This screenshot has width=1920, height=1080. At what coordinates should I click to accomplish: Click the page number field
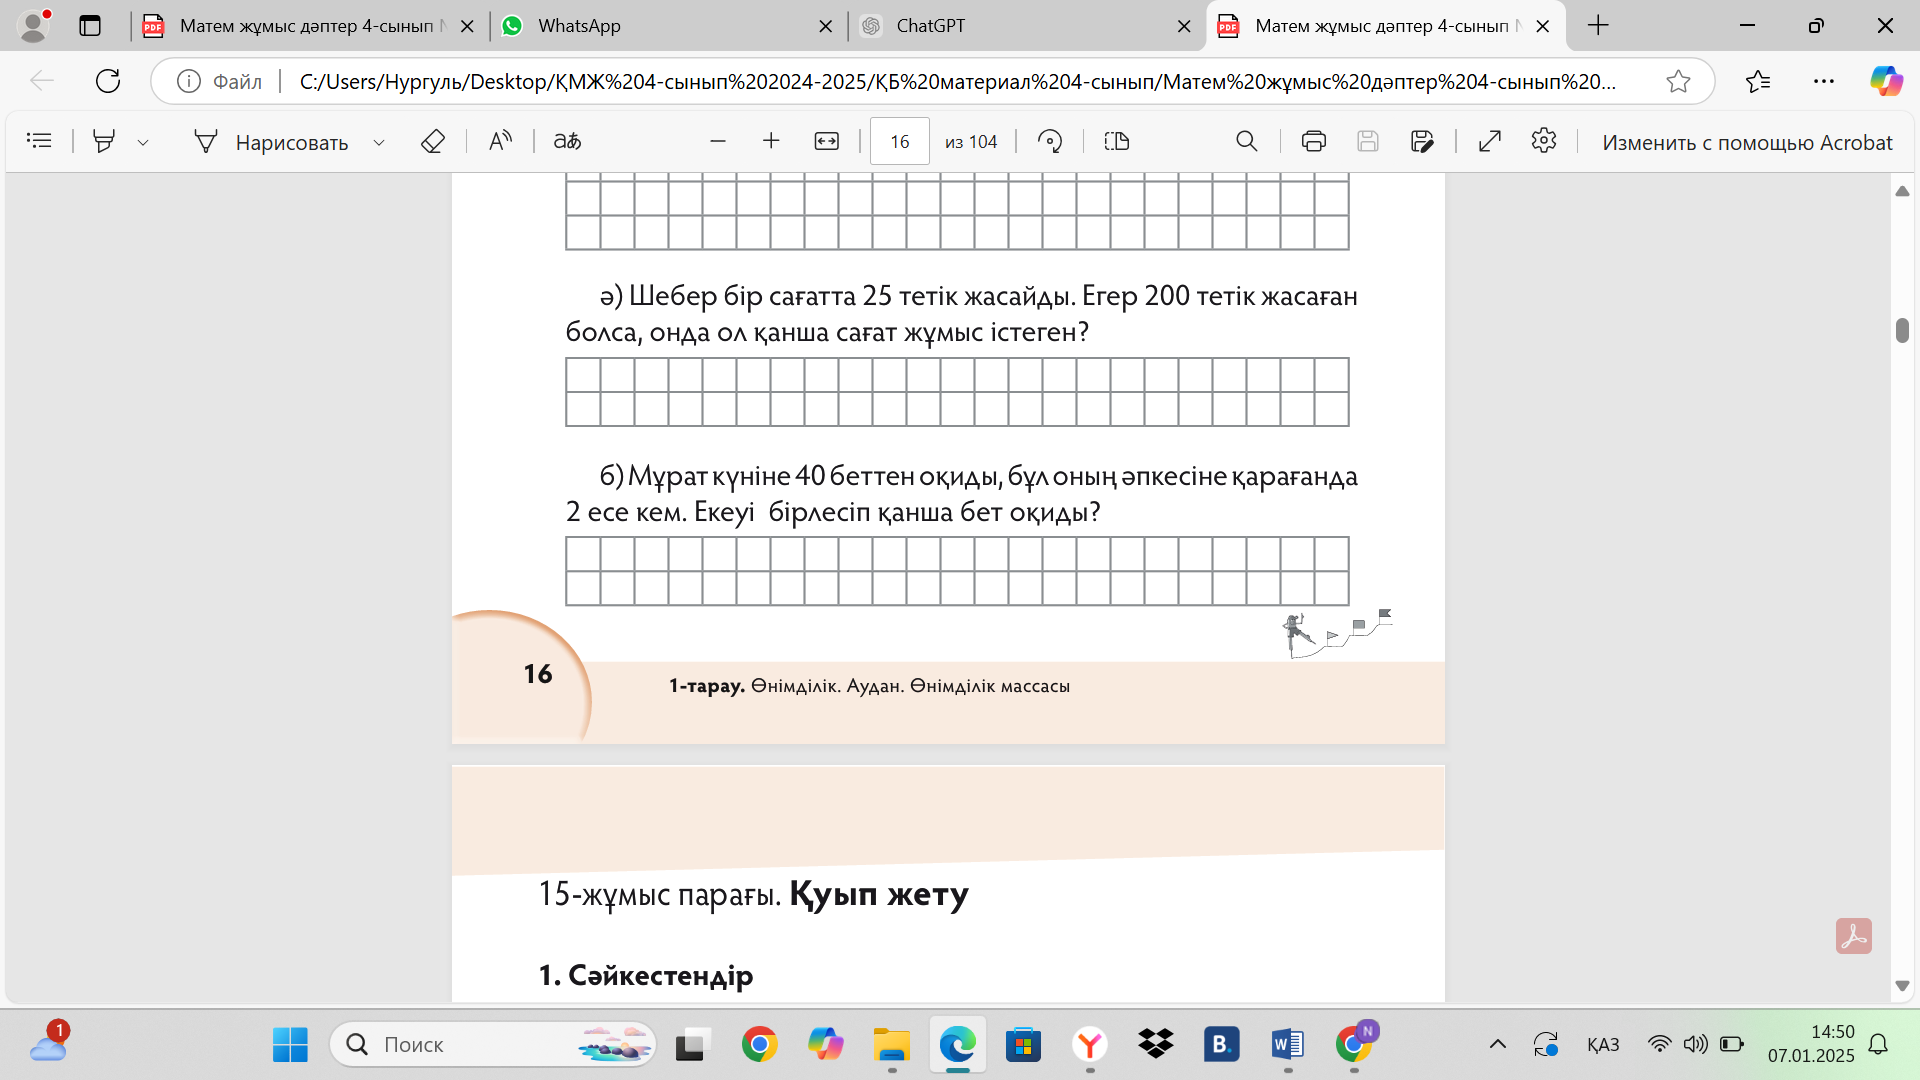tap(899, 141)
